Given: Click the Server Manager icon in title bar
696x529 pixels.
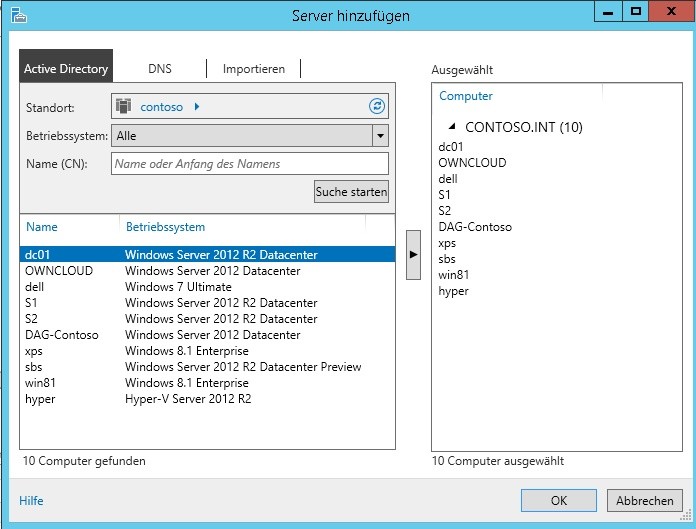Looking at the screenshot, I should point(19,16).
